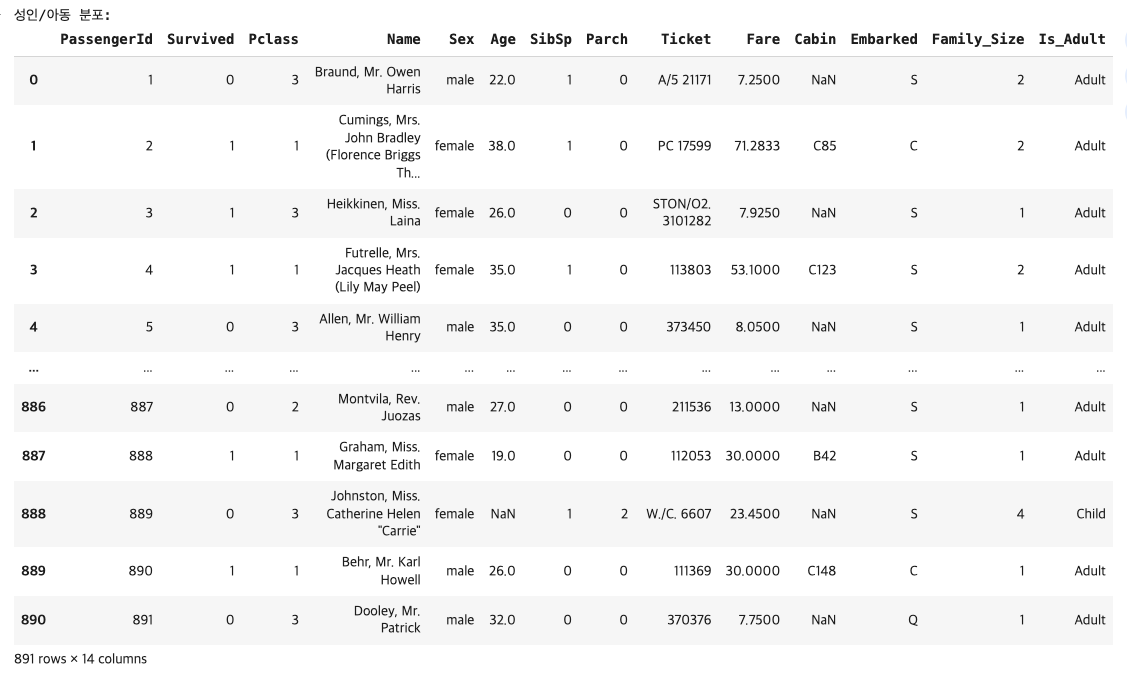
Task: Select the cabin value B42
Action: [x=822, y=456]
